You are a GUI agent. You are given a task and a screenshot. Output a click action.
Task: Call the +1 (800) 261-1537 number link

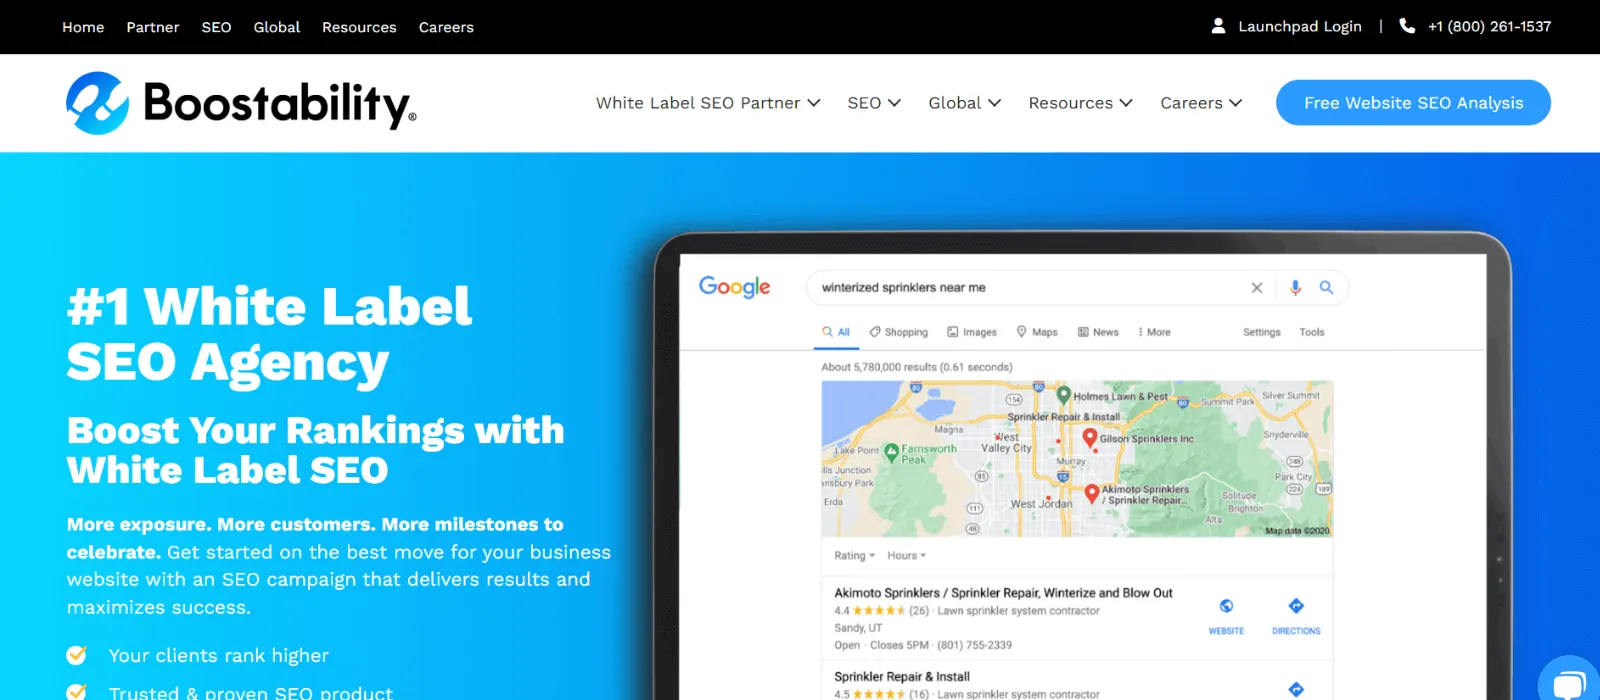pos(1490,27)
